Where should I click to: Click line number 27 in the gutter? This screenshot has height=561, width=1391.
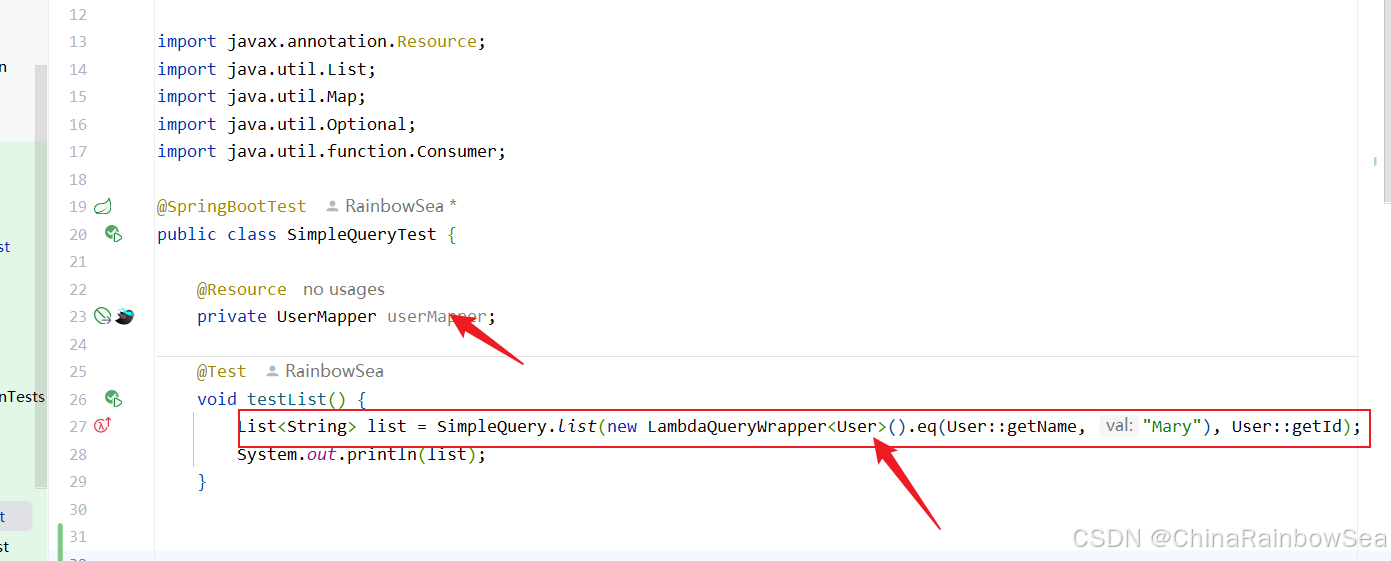tap(77, 427)
